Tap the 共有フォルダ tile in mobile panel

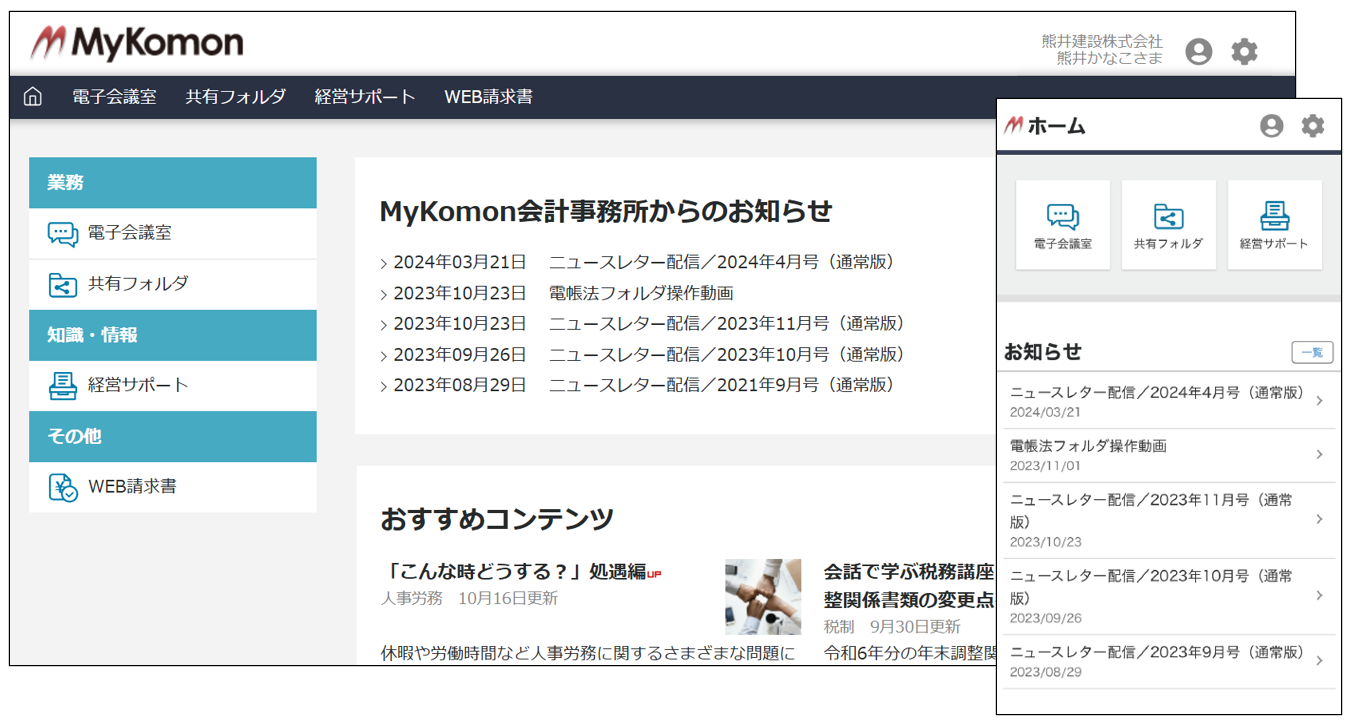pyautogui.click(x=1168, y=225)
